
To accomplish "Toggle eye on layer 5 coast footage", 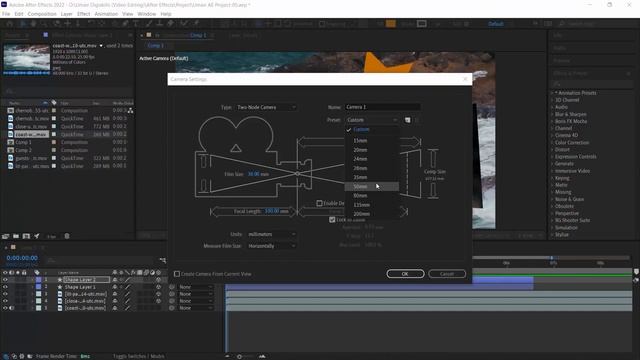I will tap(5, 308).
